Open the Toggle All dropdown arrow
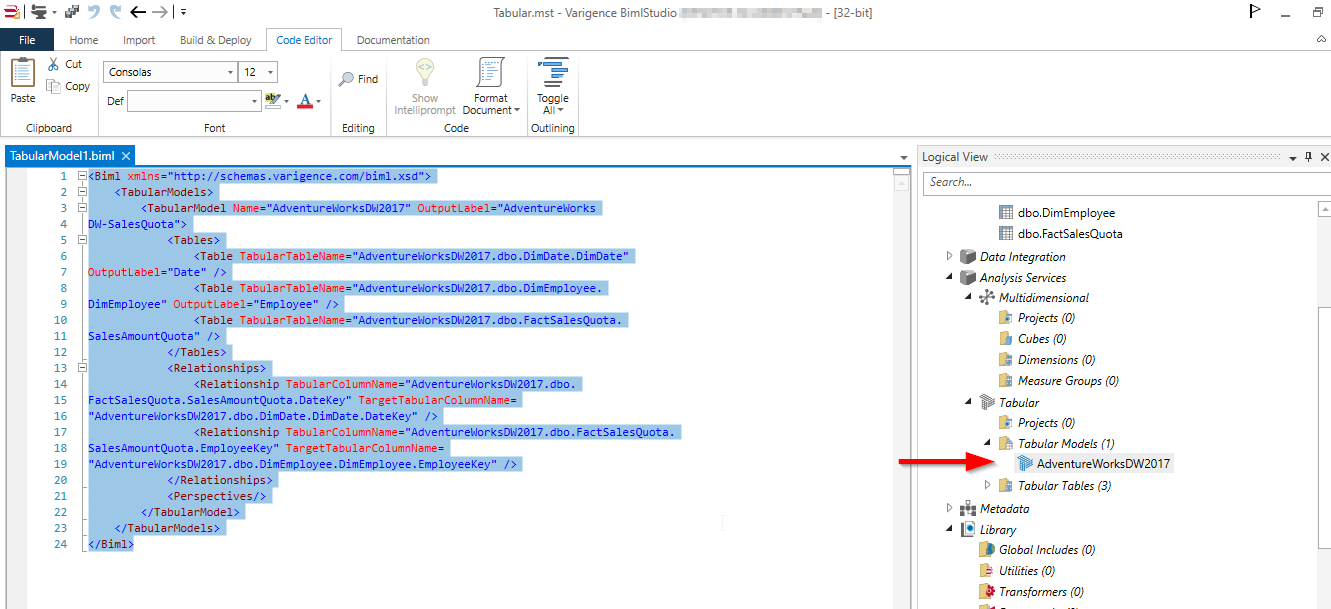 (x=561, y=110)
